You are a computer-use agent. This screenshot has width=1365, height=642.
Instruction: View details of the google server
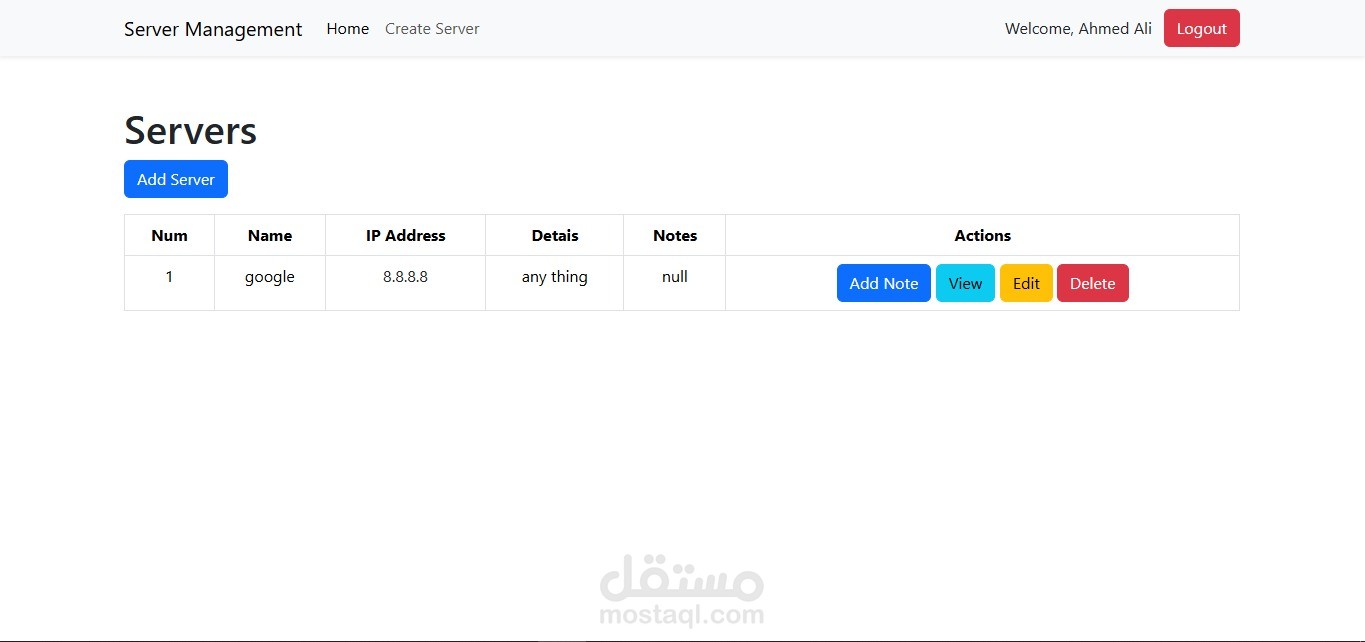964,283
